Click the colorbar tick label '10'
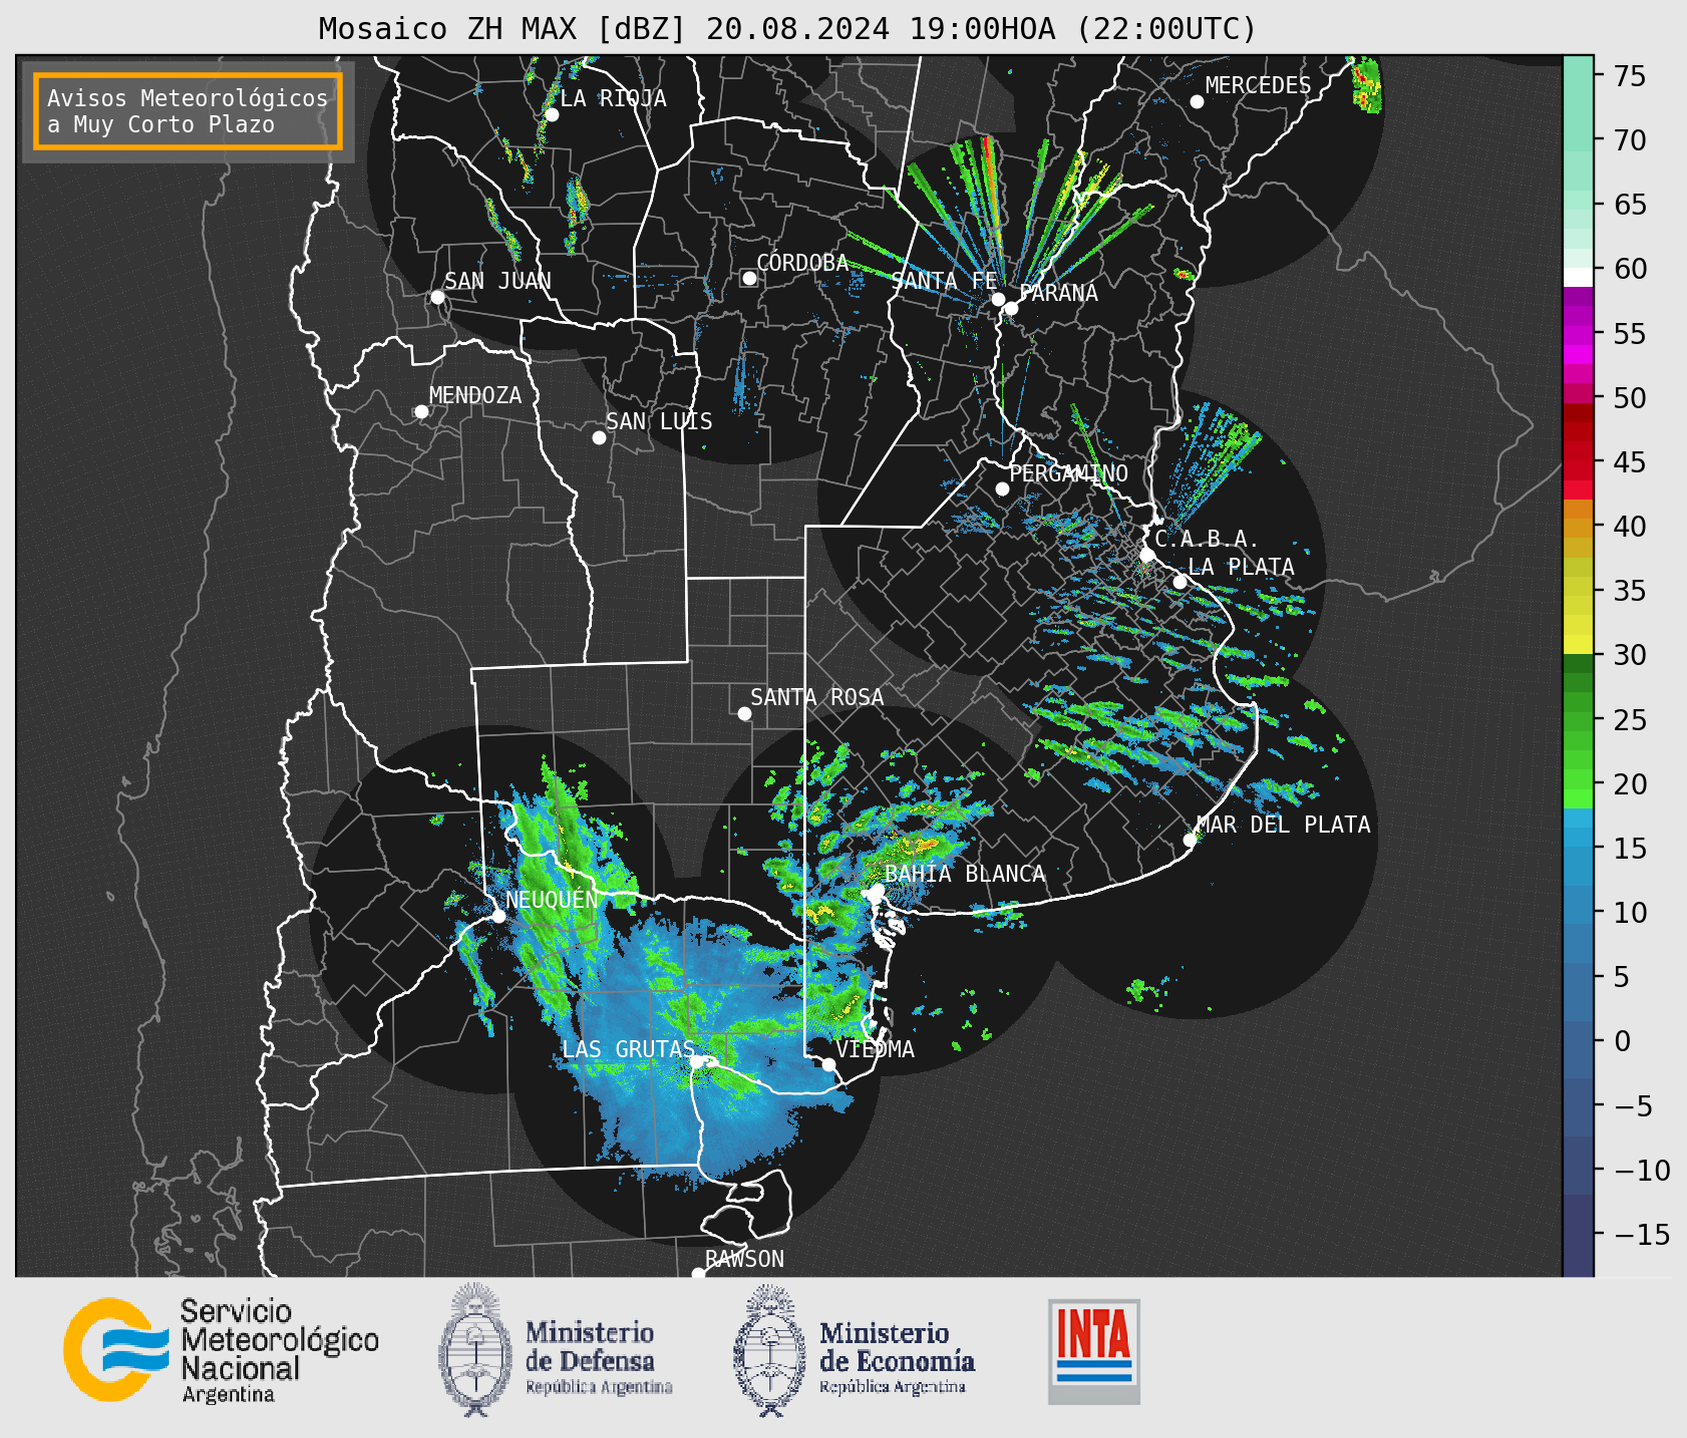Viewport: 1687px width, 1438px height. (x=1630, y=912)
